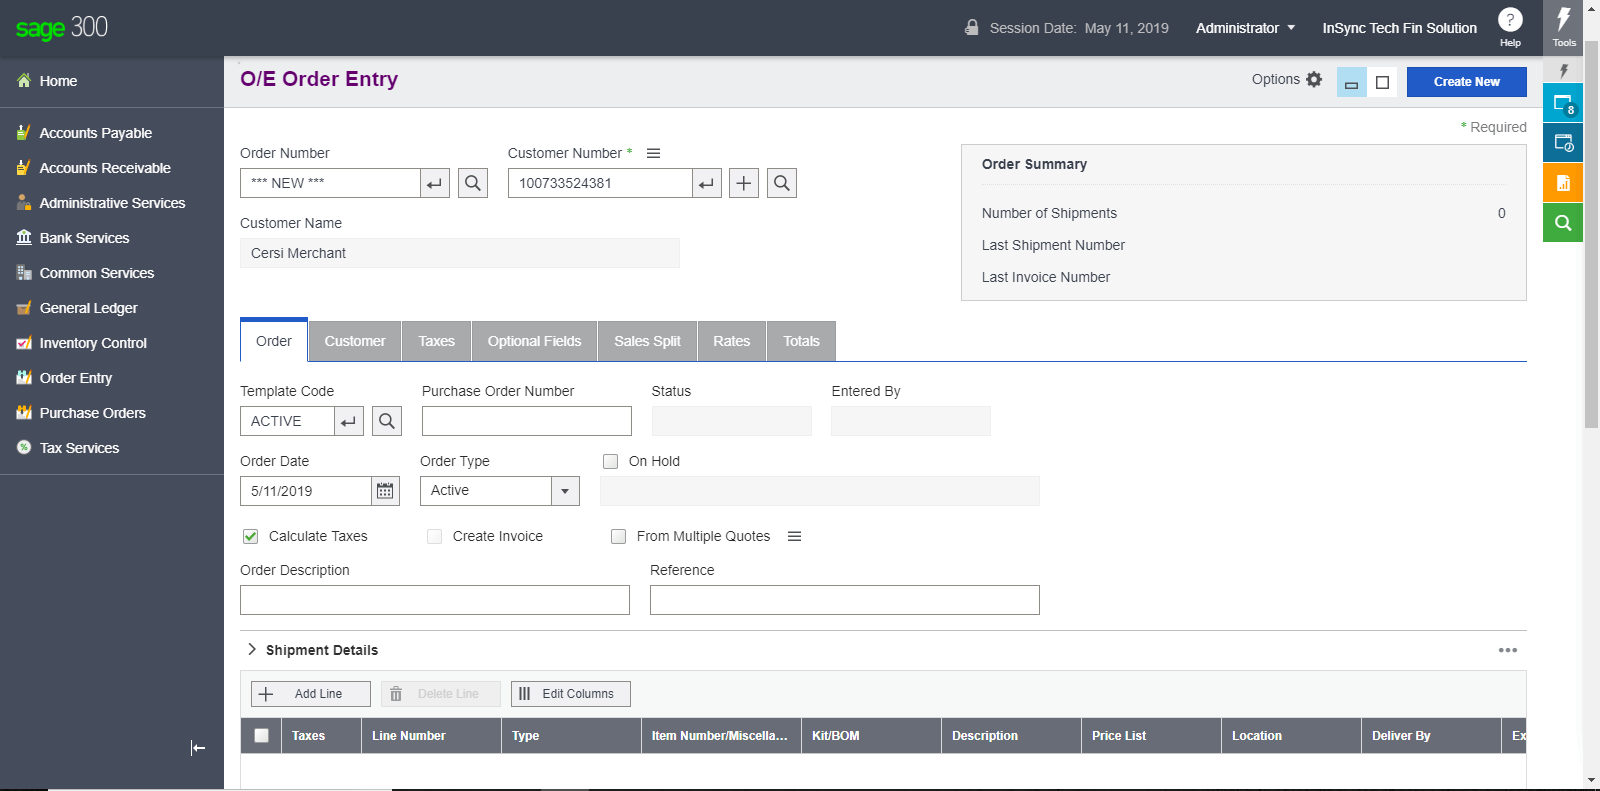
Task: Go to Home in sidebar
Action: tap(58, 81)
